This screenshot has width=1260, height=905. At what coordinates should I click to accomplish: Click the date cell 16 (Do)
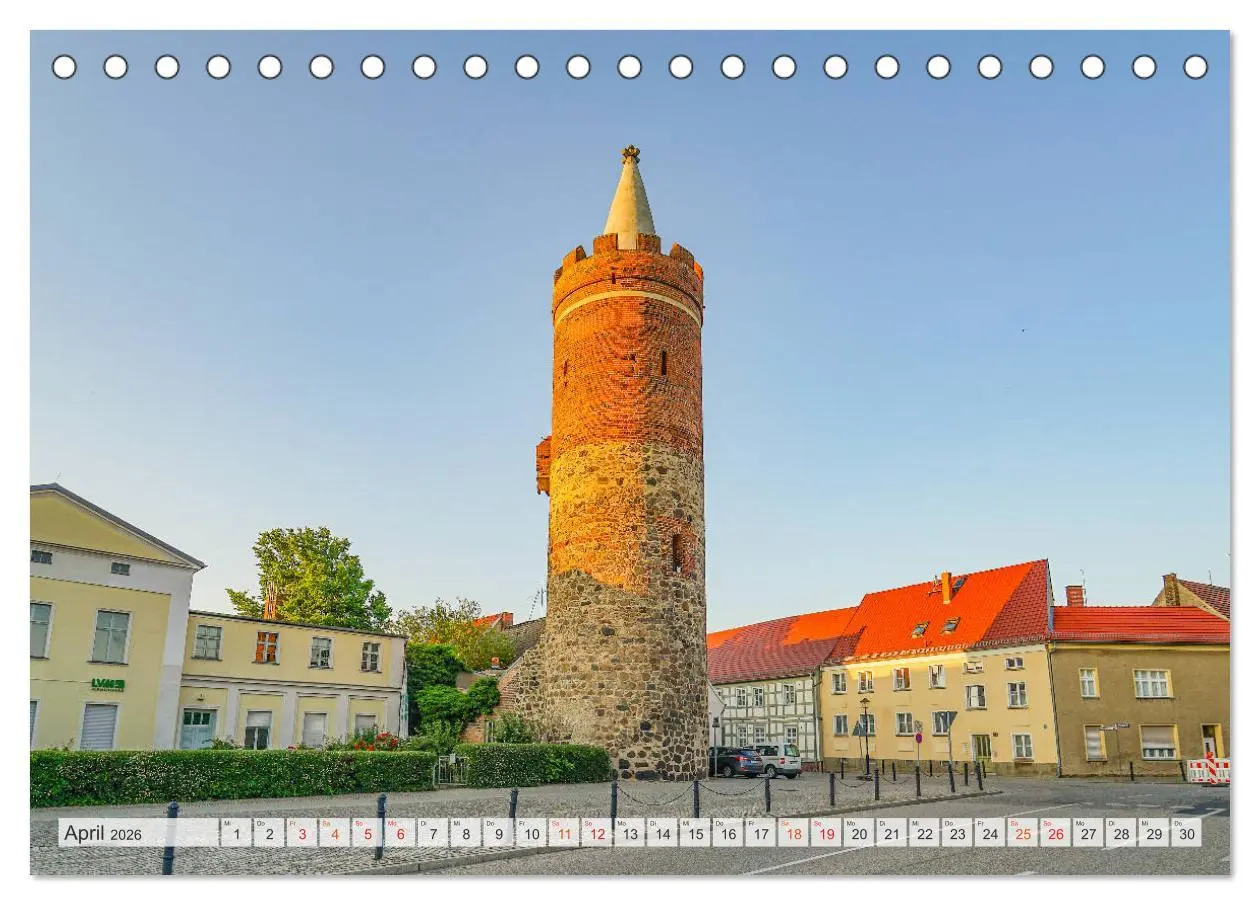[x=728, y=833]
